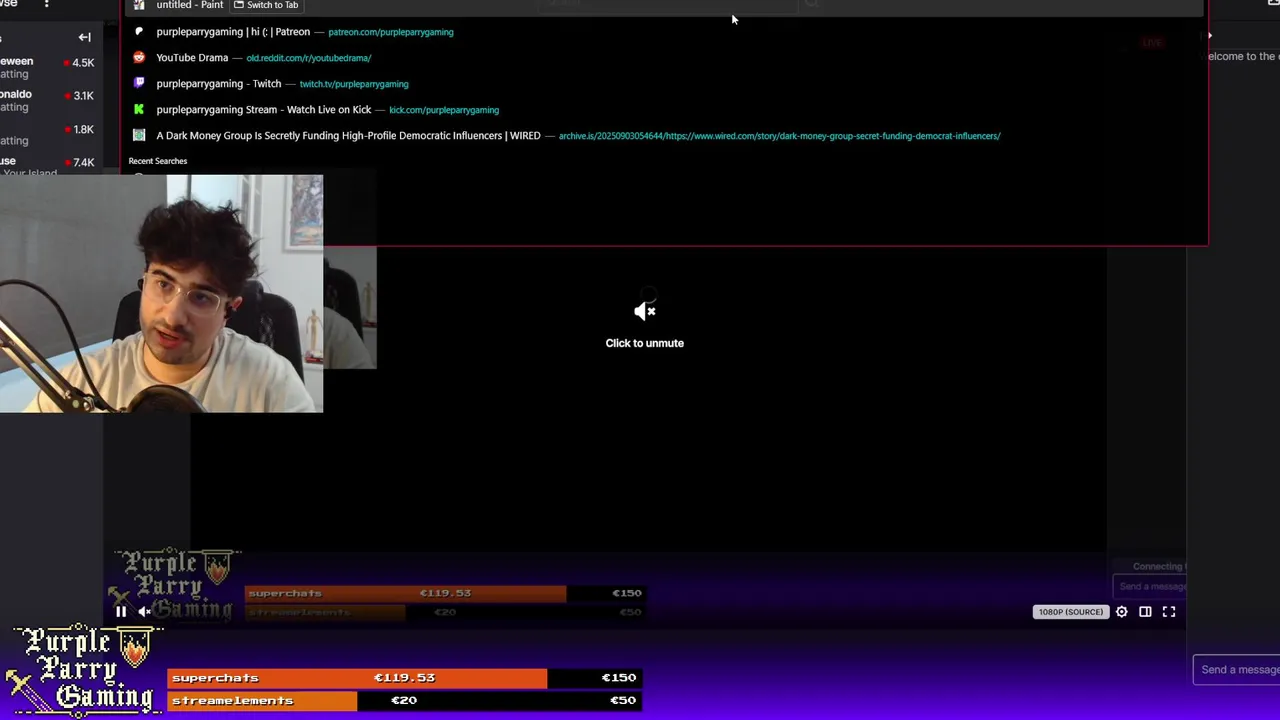
Task: Click the Paint favicon icon
Action: pyautogui.click(x=139, y=5)
